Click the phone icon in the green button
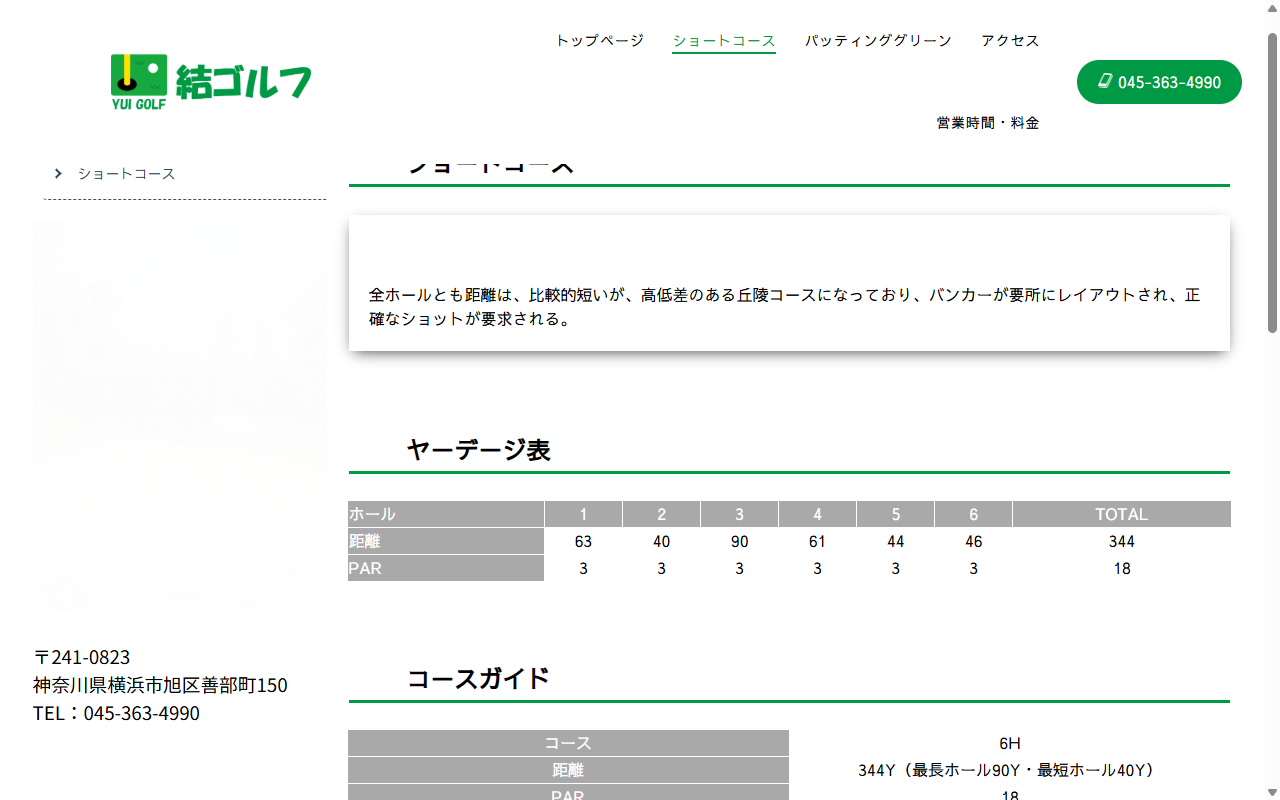The image size is (1280, 800). tap(1105, 81)
